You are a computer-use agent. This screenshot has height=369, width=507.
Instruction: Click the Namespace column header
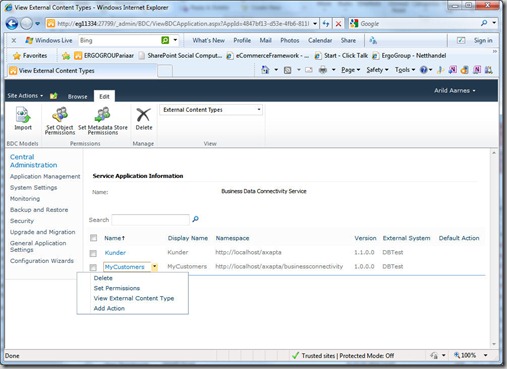pyautogui.click(x=232, y=238)
